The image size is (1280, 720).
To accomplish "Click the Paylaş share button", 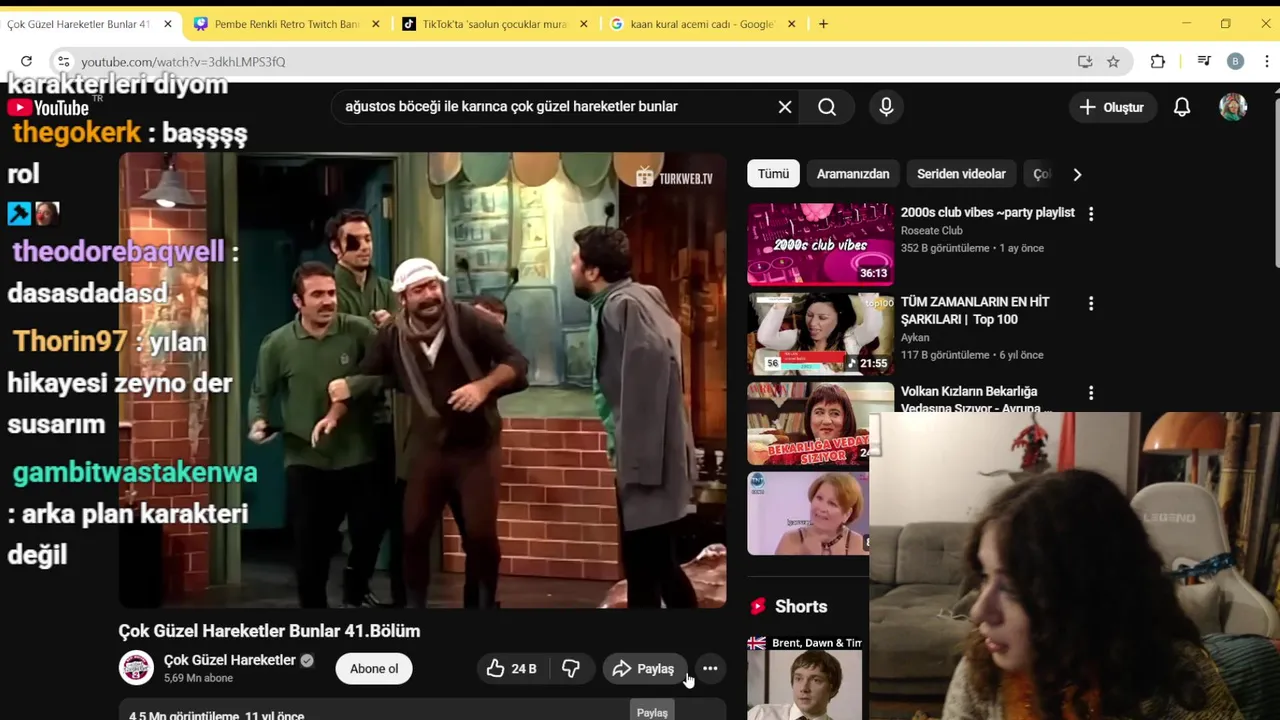I will click(645, 668).
